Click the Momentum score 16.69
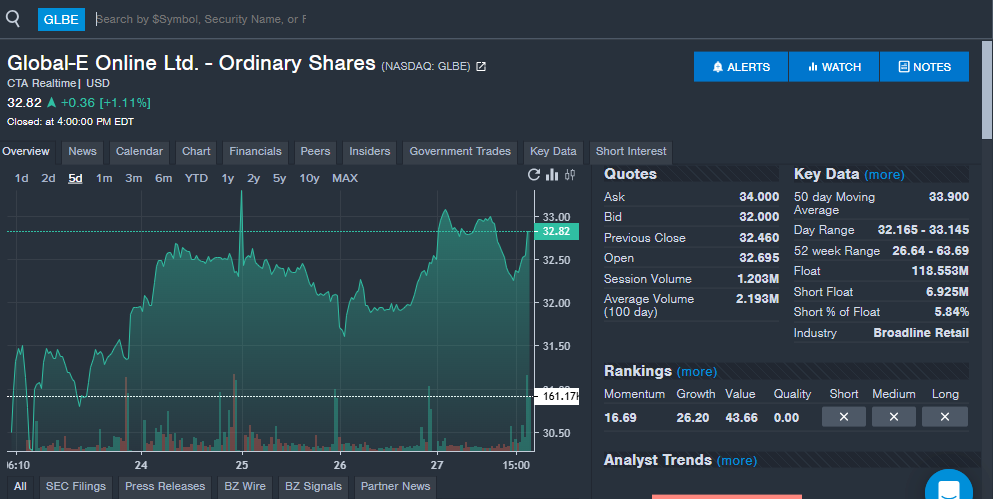Viewport: 993px width, 499px height. tap(620, 417)
